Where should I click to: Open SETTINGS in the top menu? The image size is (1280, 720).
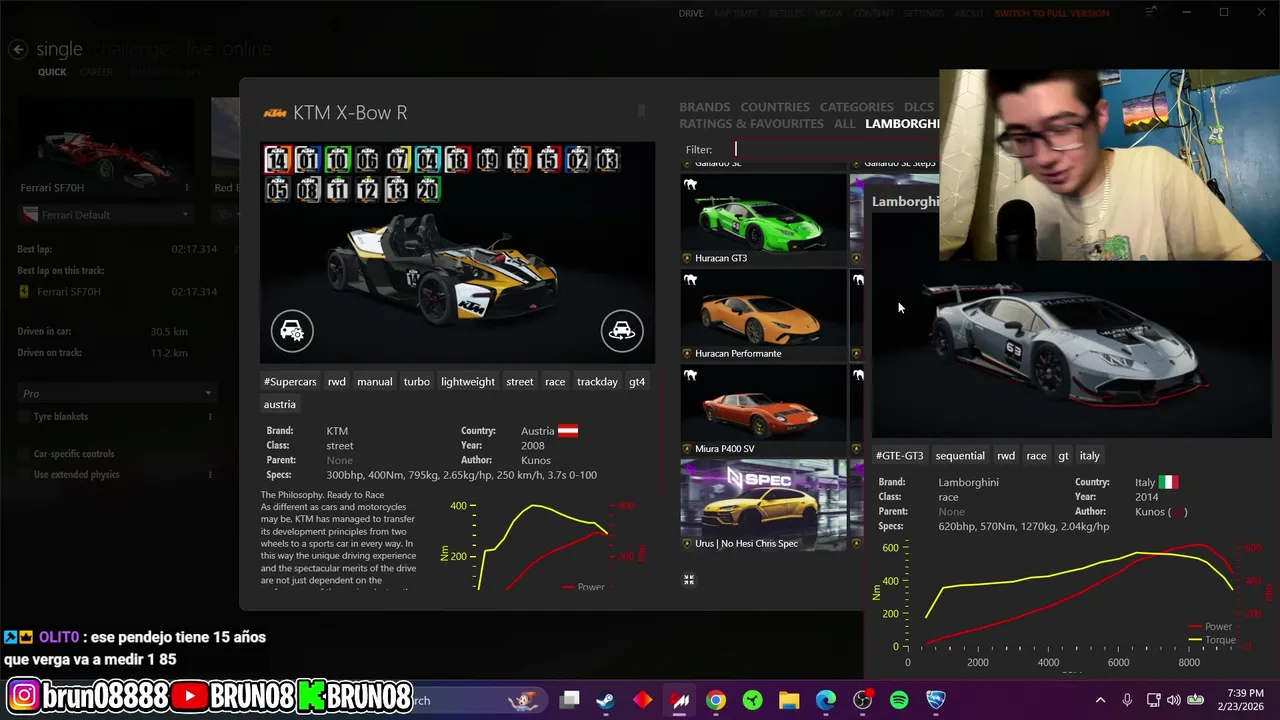pyautogui.click(x=923, y=14)
